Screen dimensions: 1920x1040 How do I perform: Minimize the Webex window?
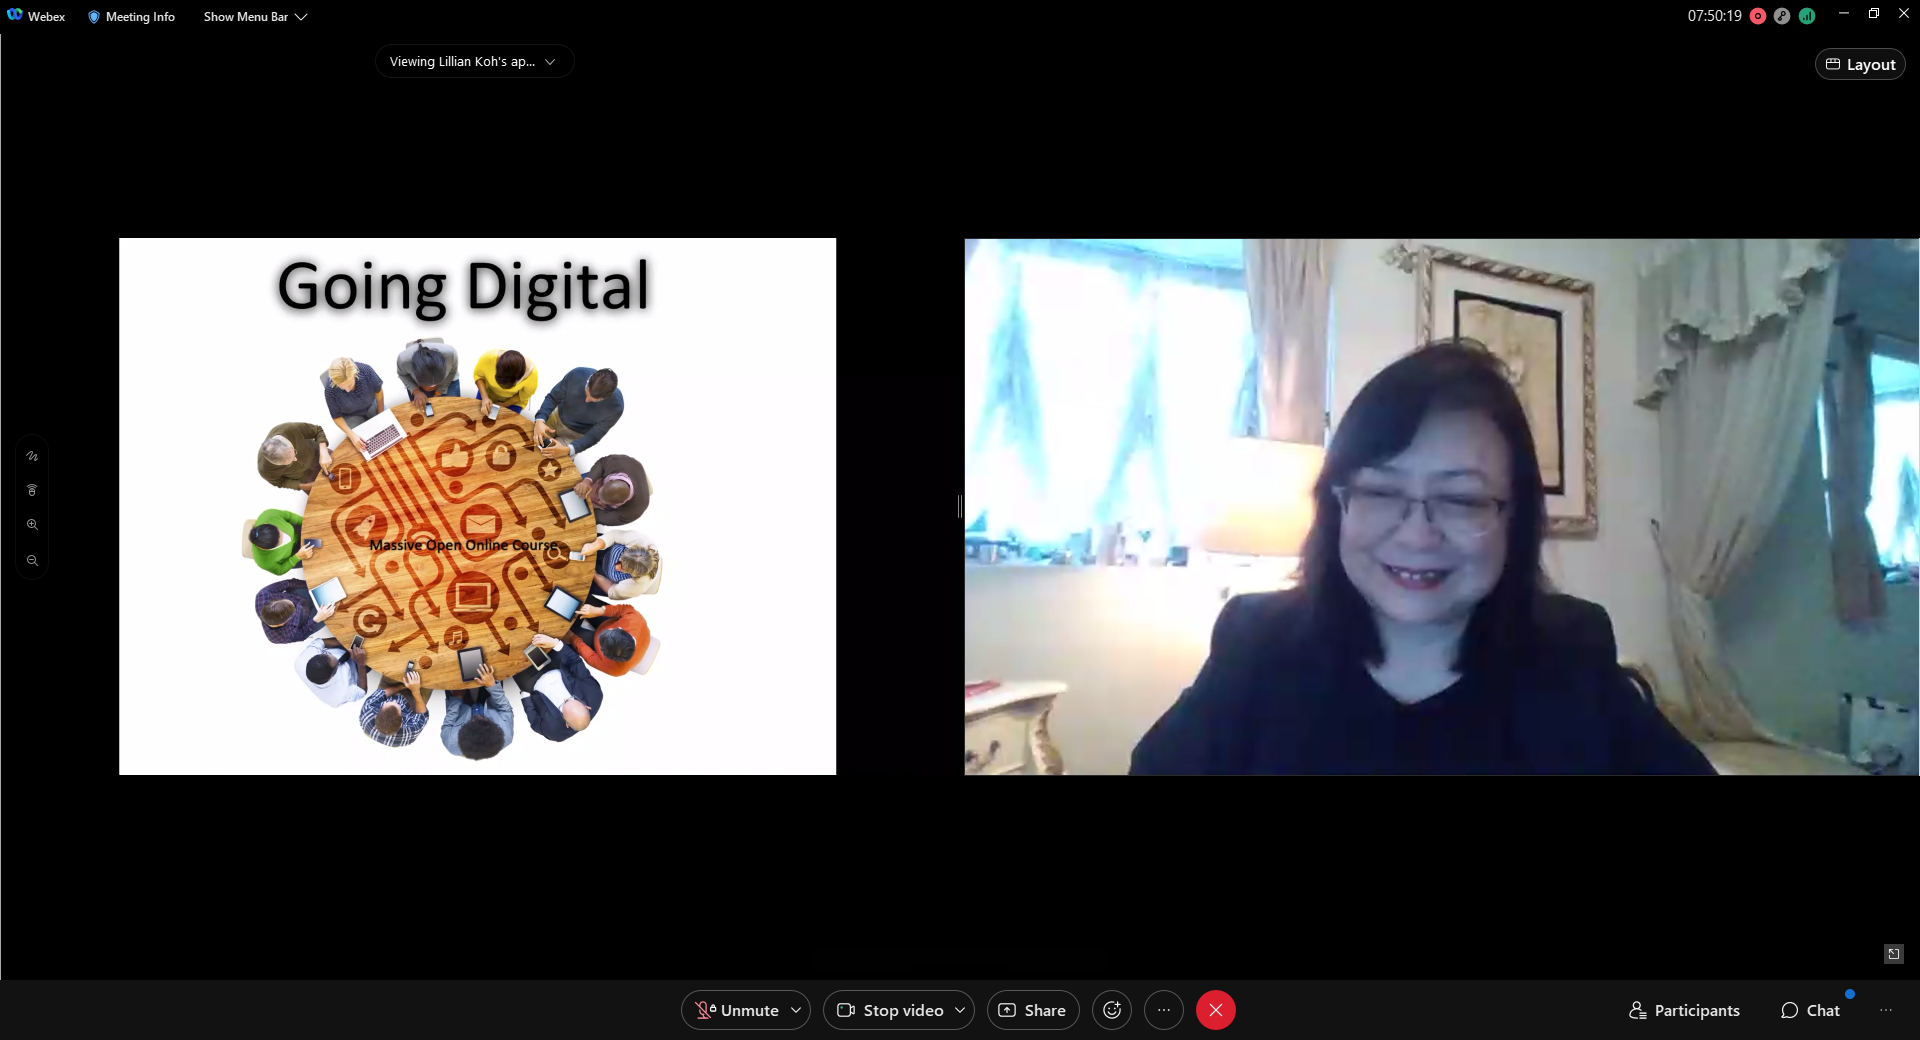[1843, 14]
